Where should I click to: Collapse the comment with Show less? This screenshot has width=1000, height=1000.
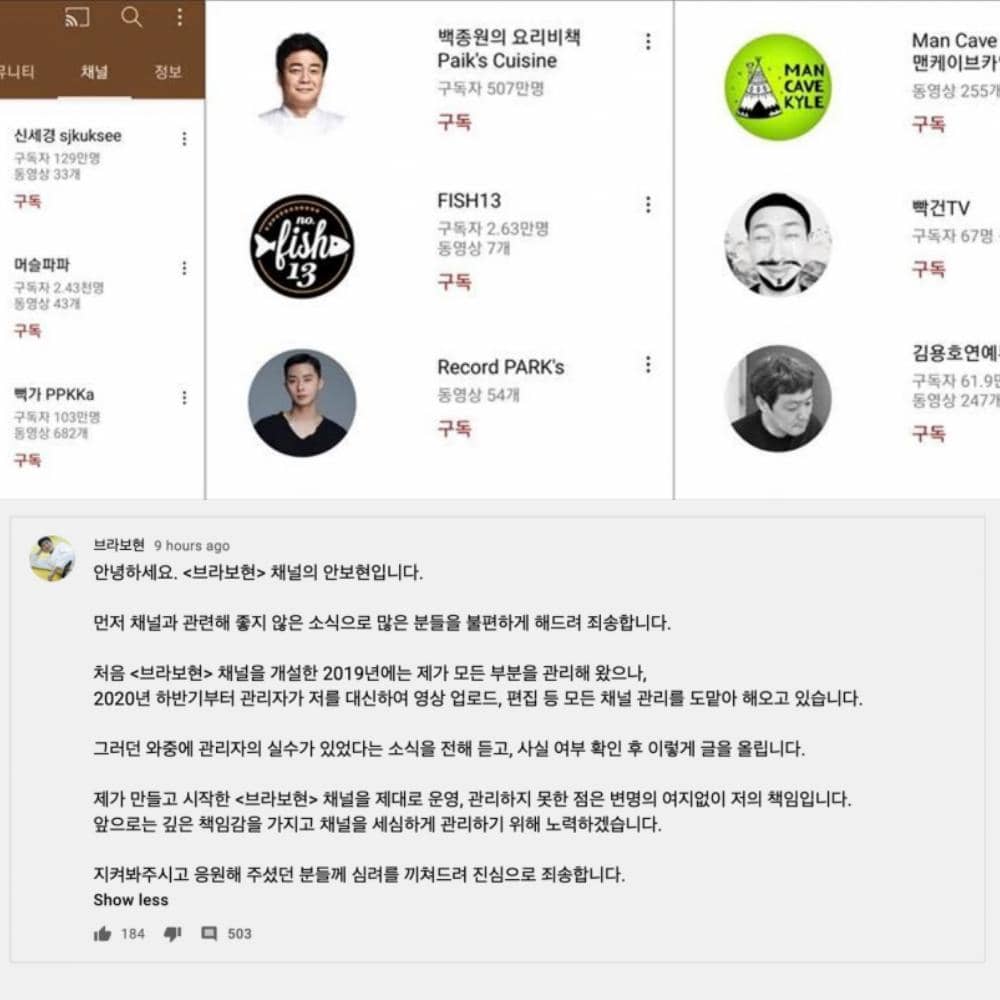[131, 900]
